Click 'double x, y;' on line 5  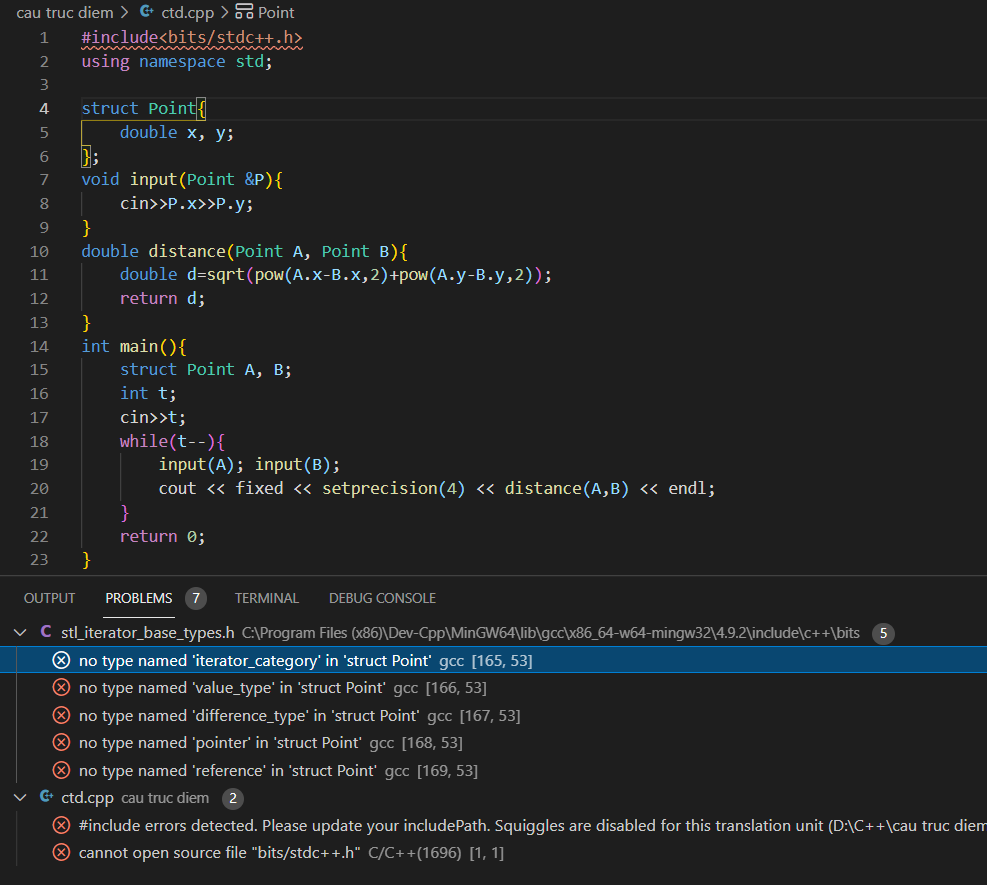[x=177, y=133]
